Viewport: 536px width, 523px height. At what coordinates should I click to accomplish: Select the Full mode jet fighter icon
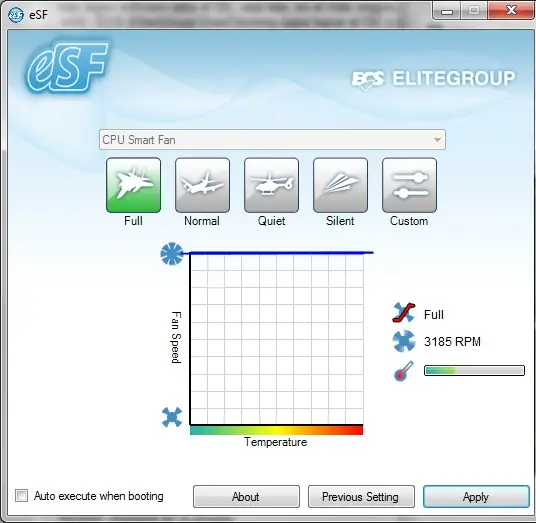133,185
